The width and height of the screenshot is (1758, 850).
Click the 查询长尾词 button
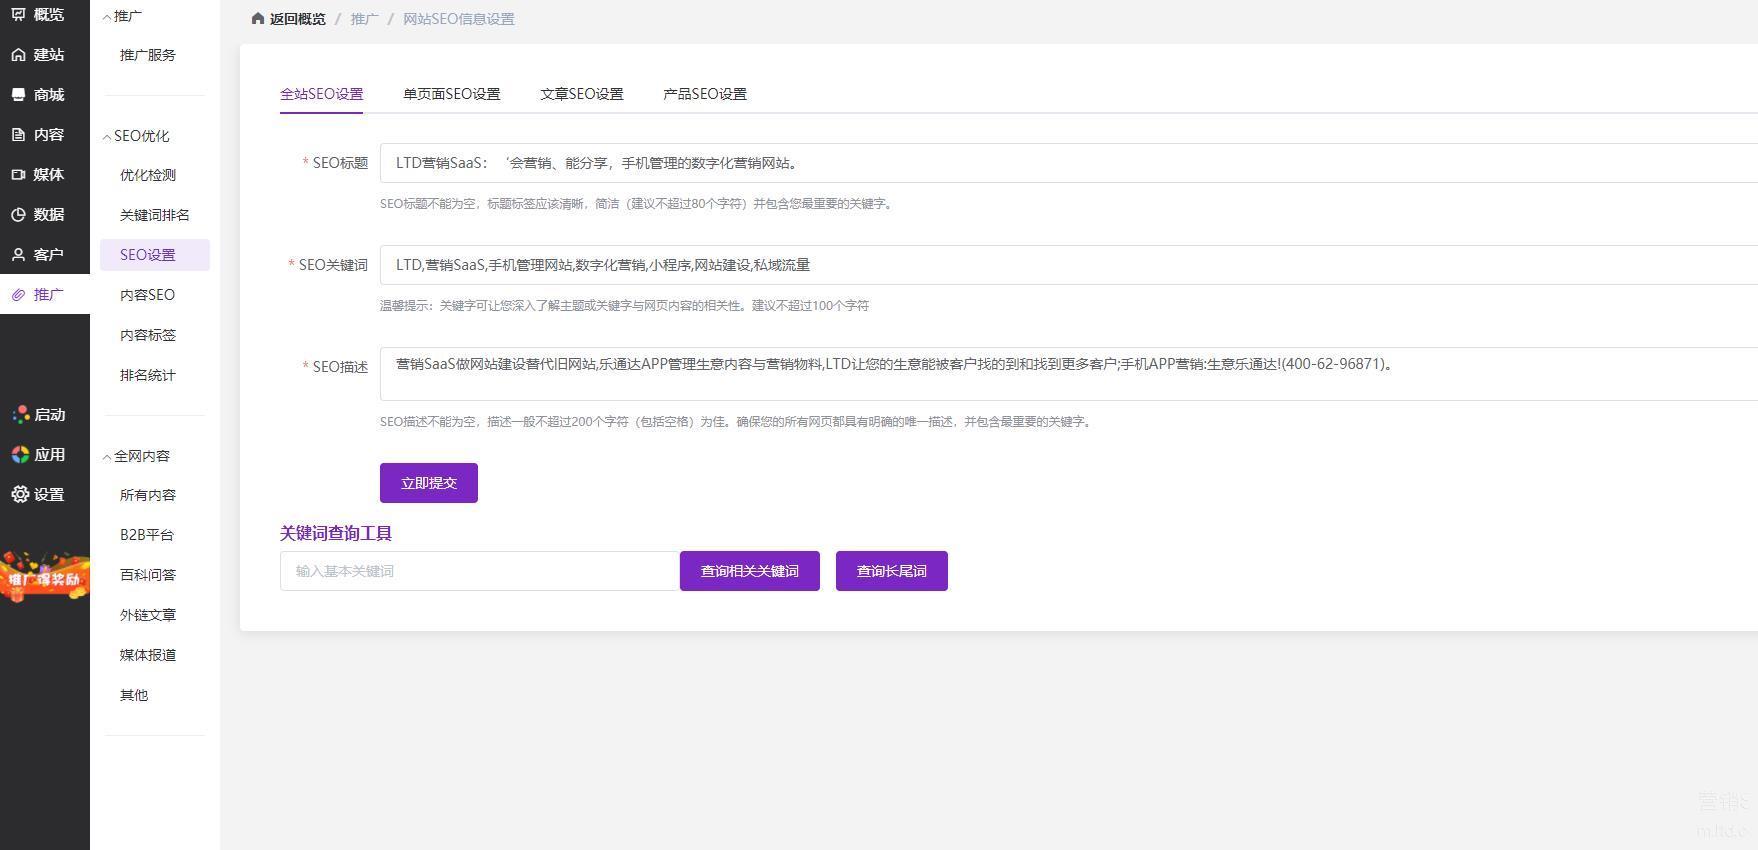point(891,571)
